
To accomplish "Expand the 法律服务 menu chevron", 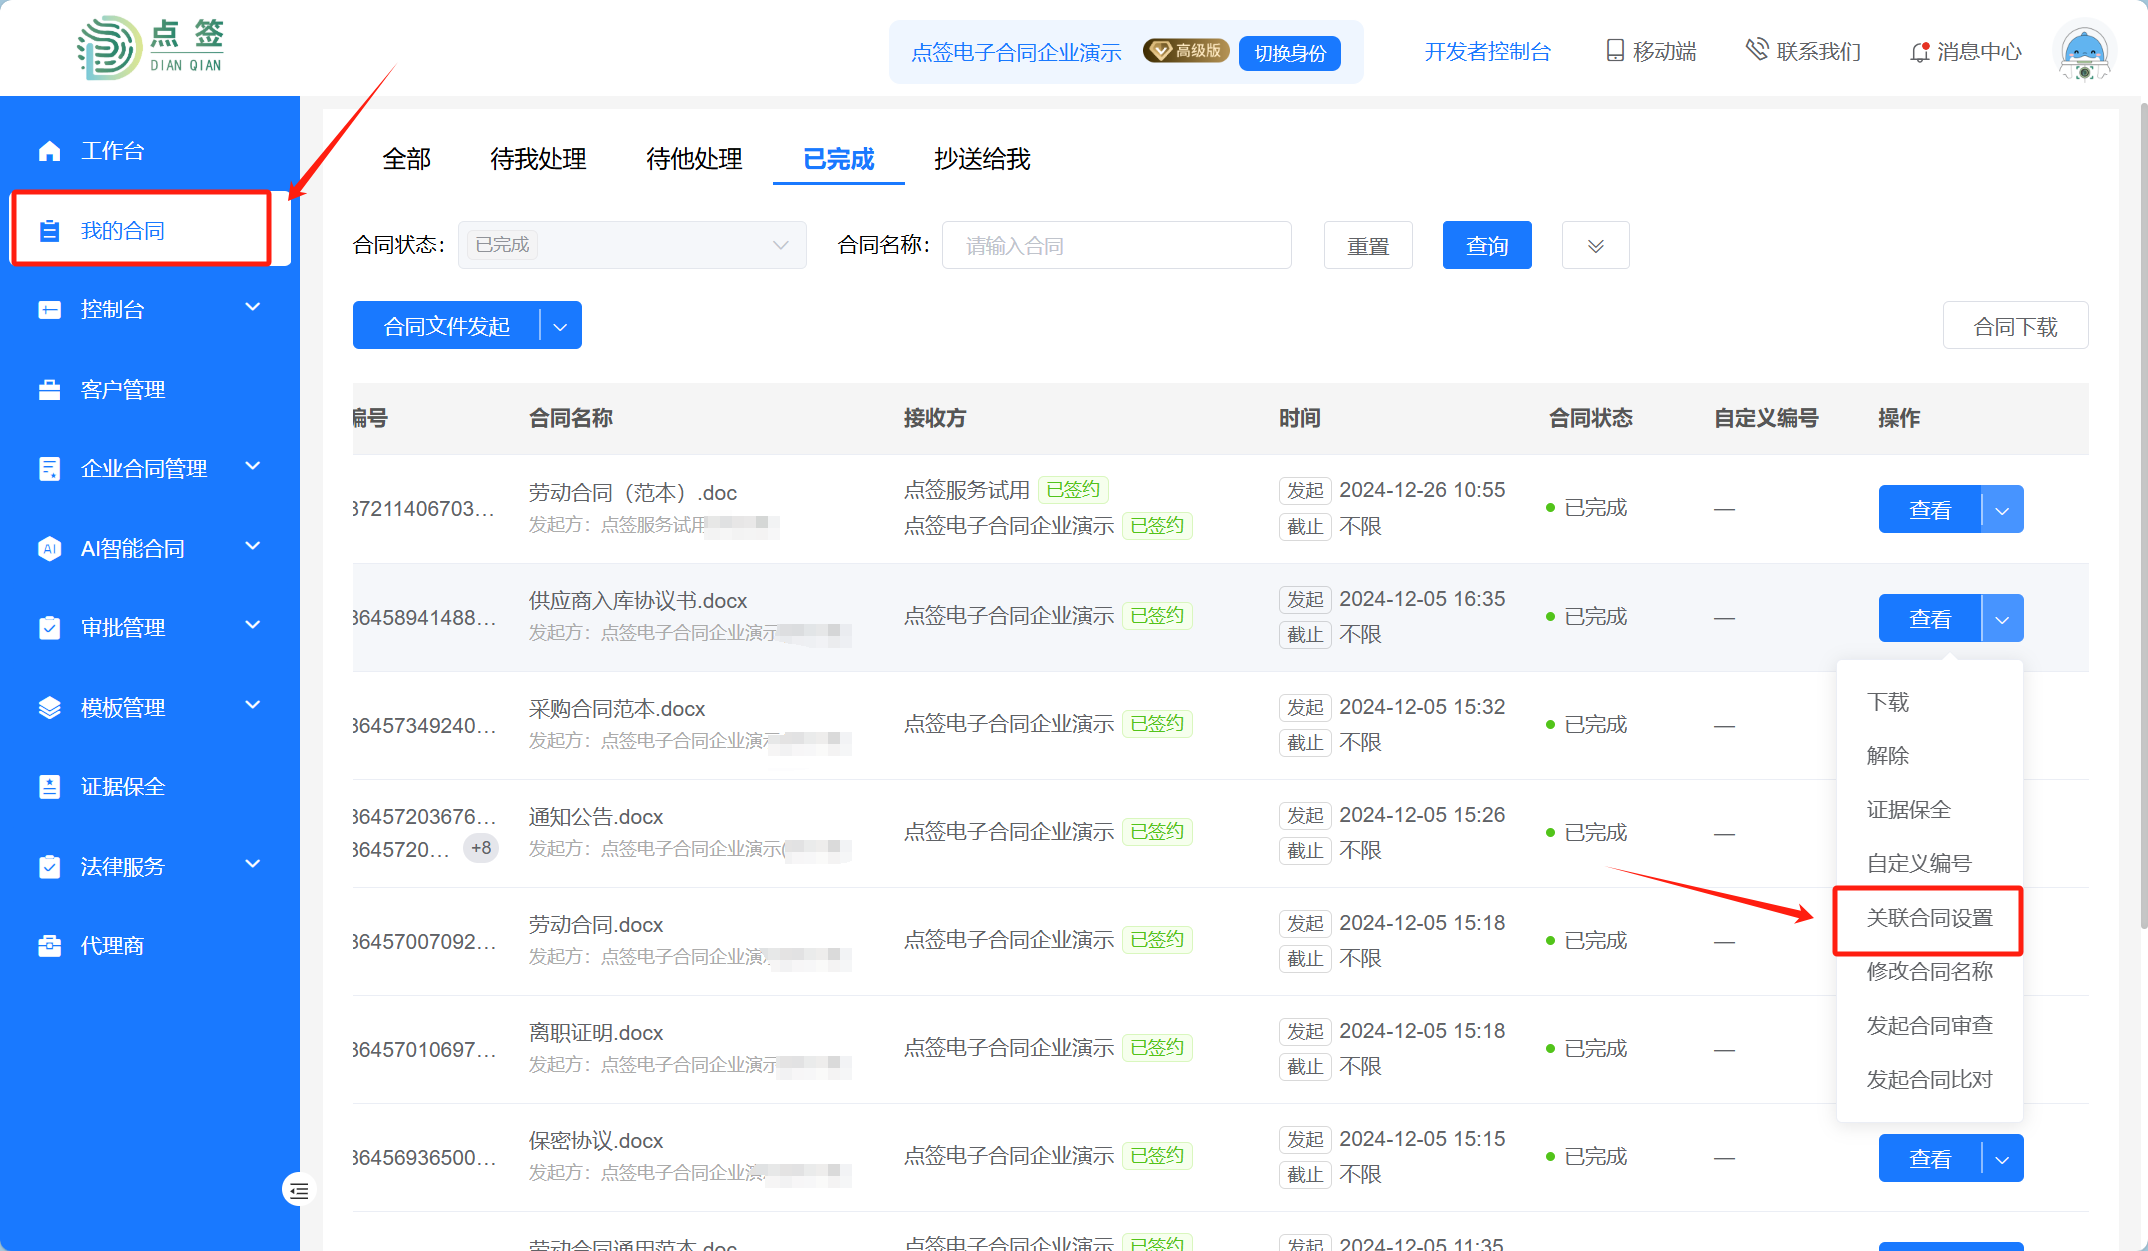I will click(x=253, y=864).
